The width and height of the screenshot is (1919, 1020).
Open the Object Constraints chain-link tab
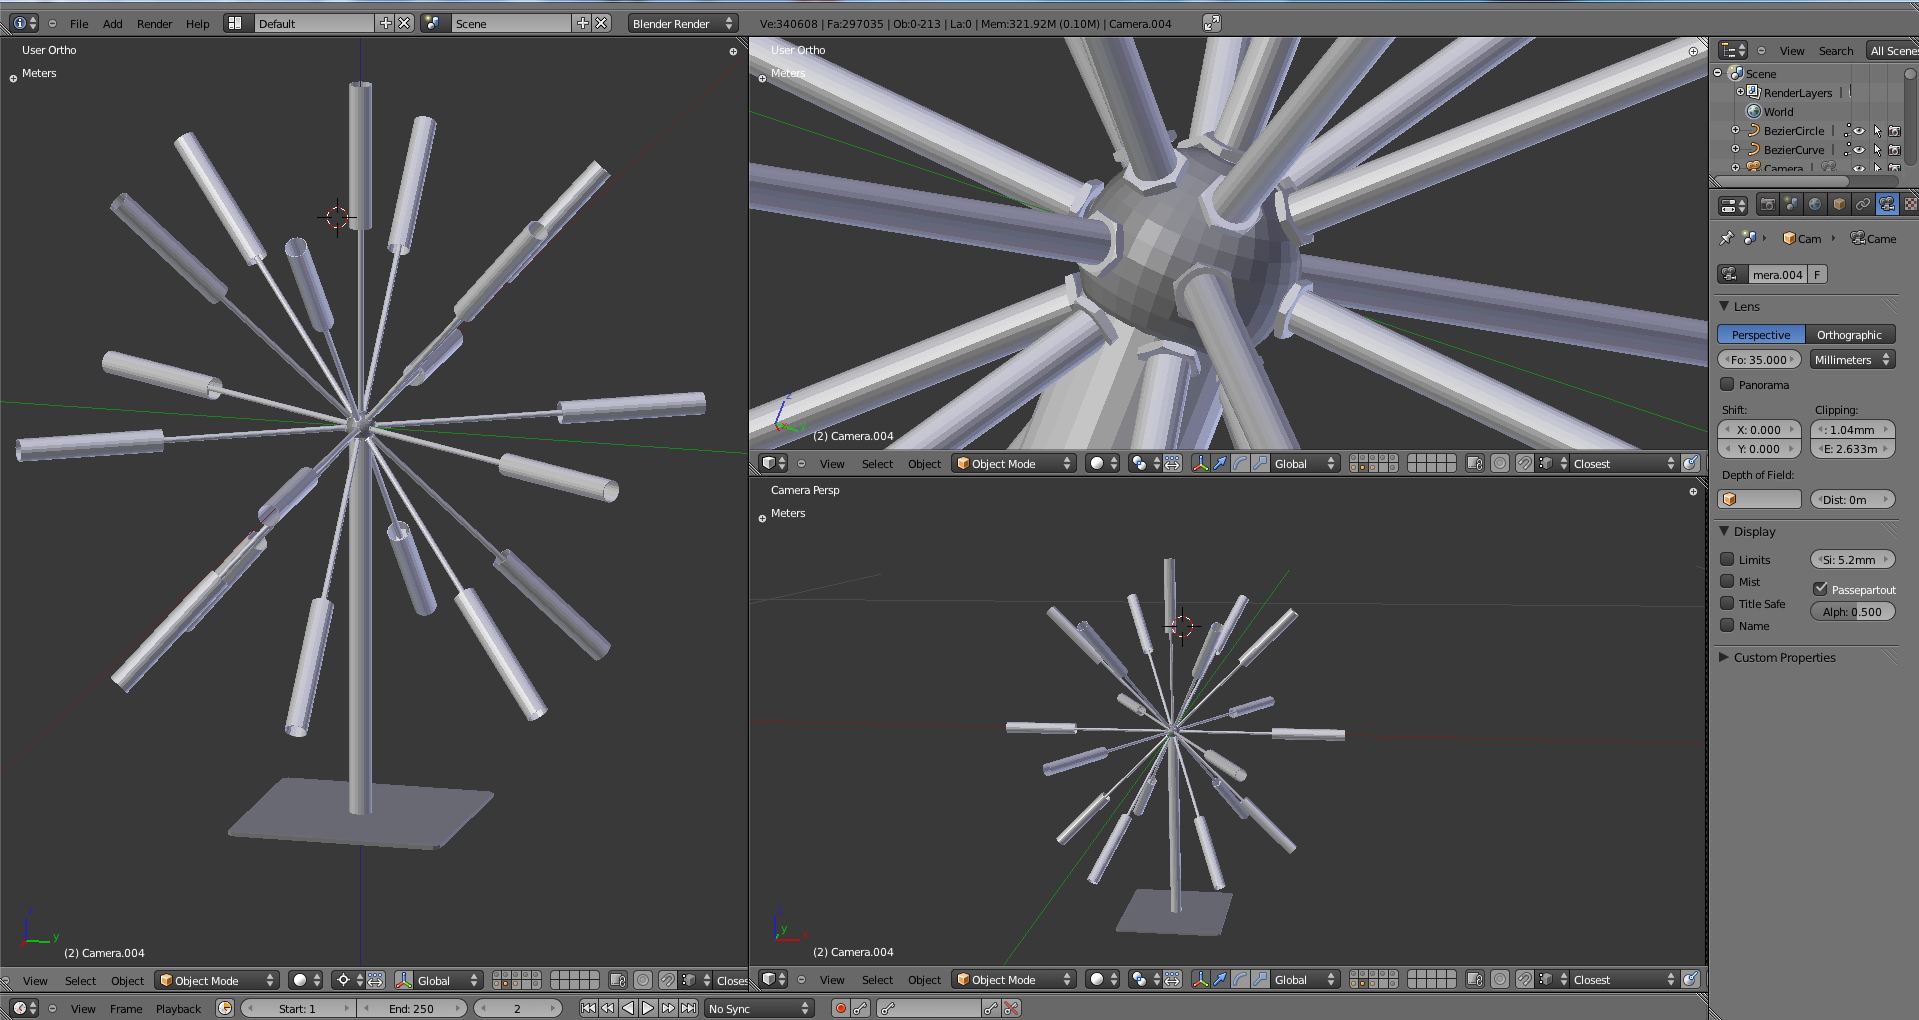point(1863,204)
